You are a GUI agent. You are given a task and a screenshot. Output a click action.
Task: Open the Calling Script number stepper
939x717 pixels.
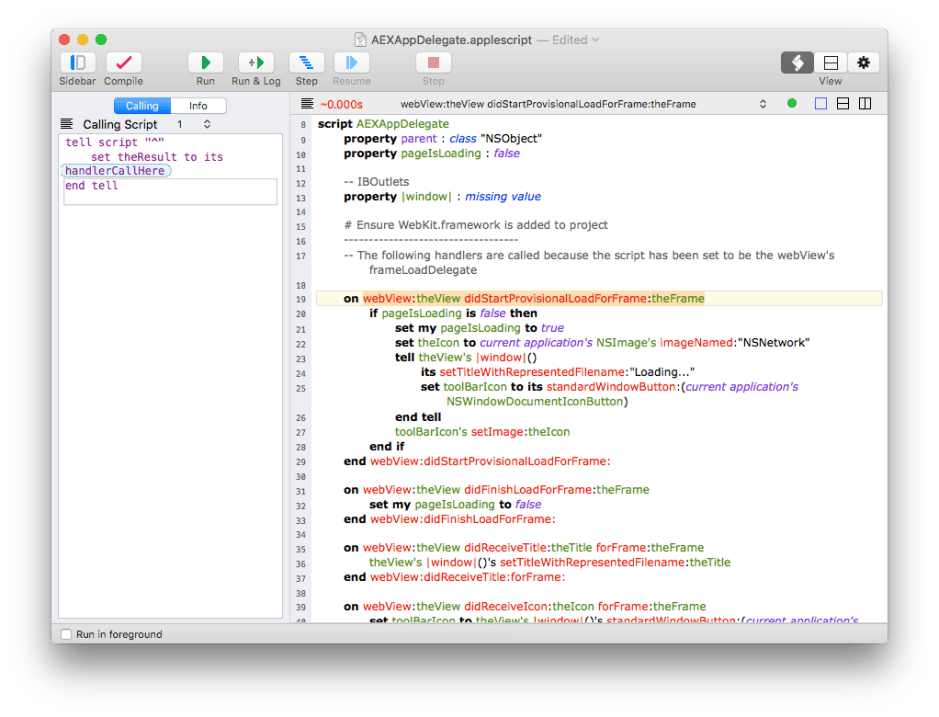pyautogui.click(x=206, y=123)
